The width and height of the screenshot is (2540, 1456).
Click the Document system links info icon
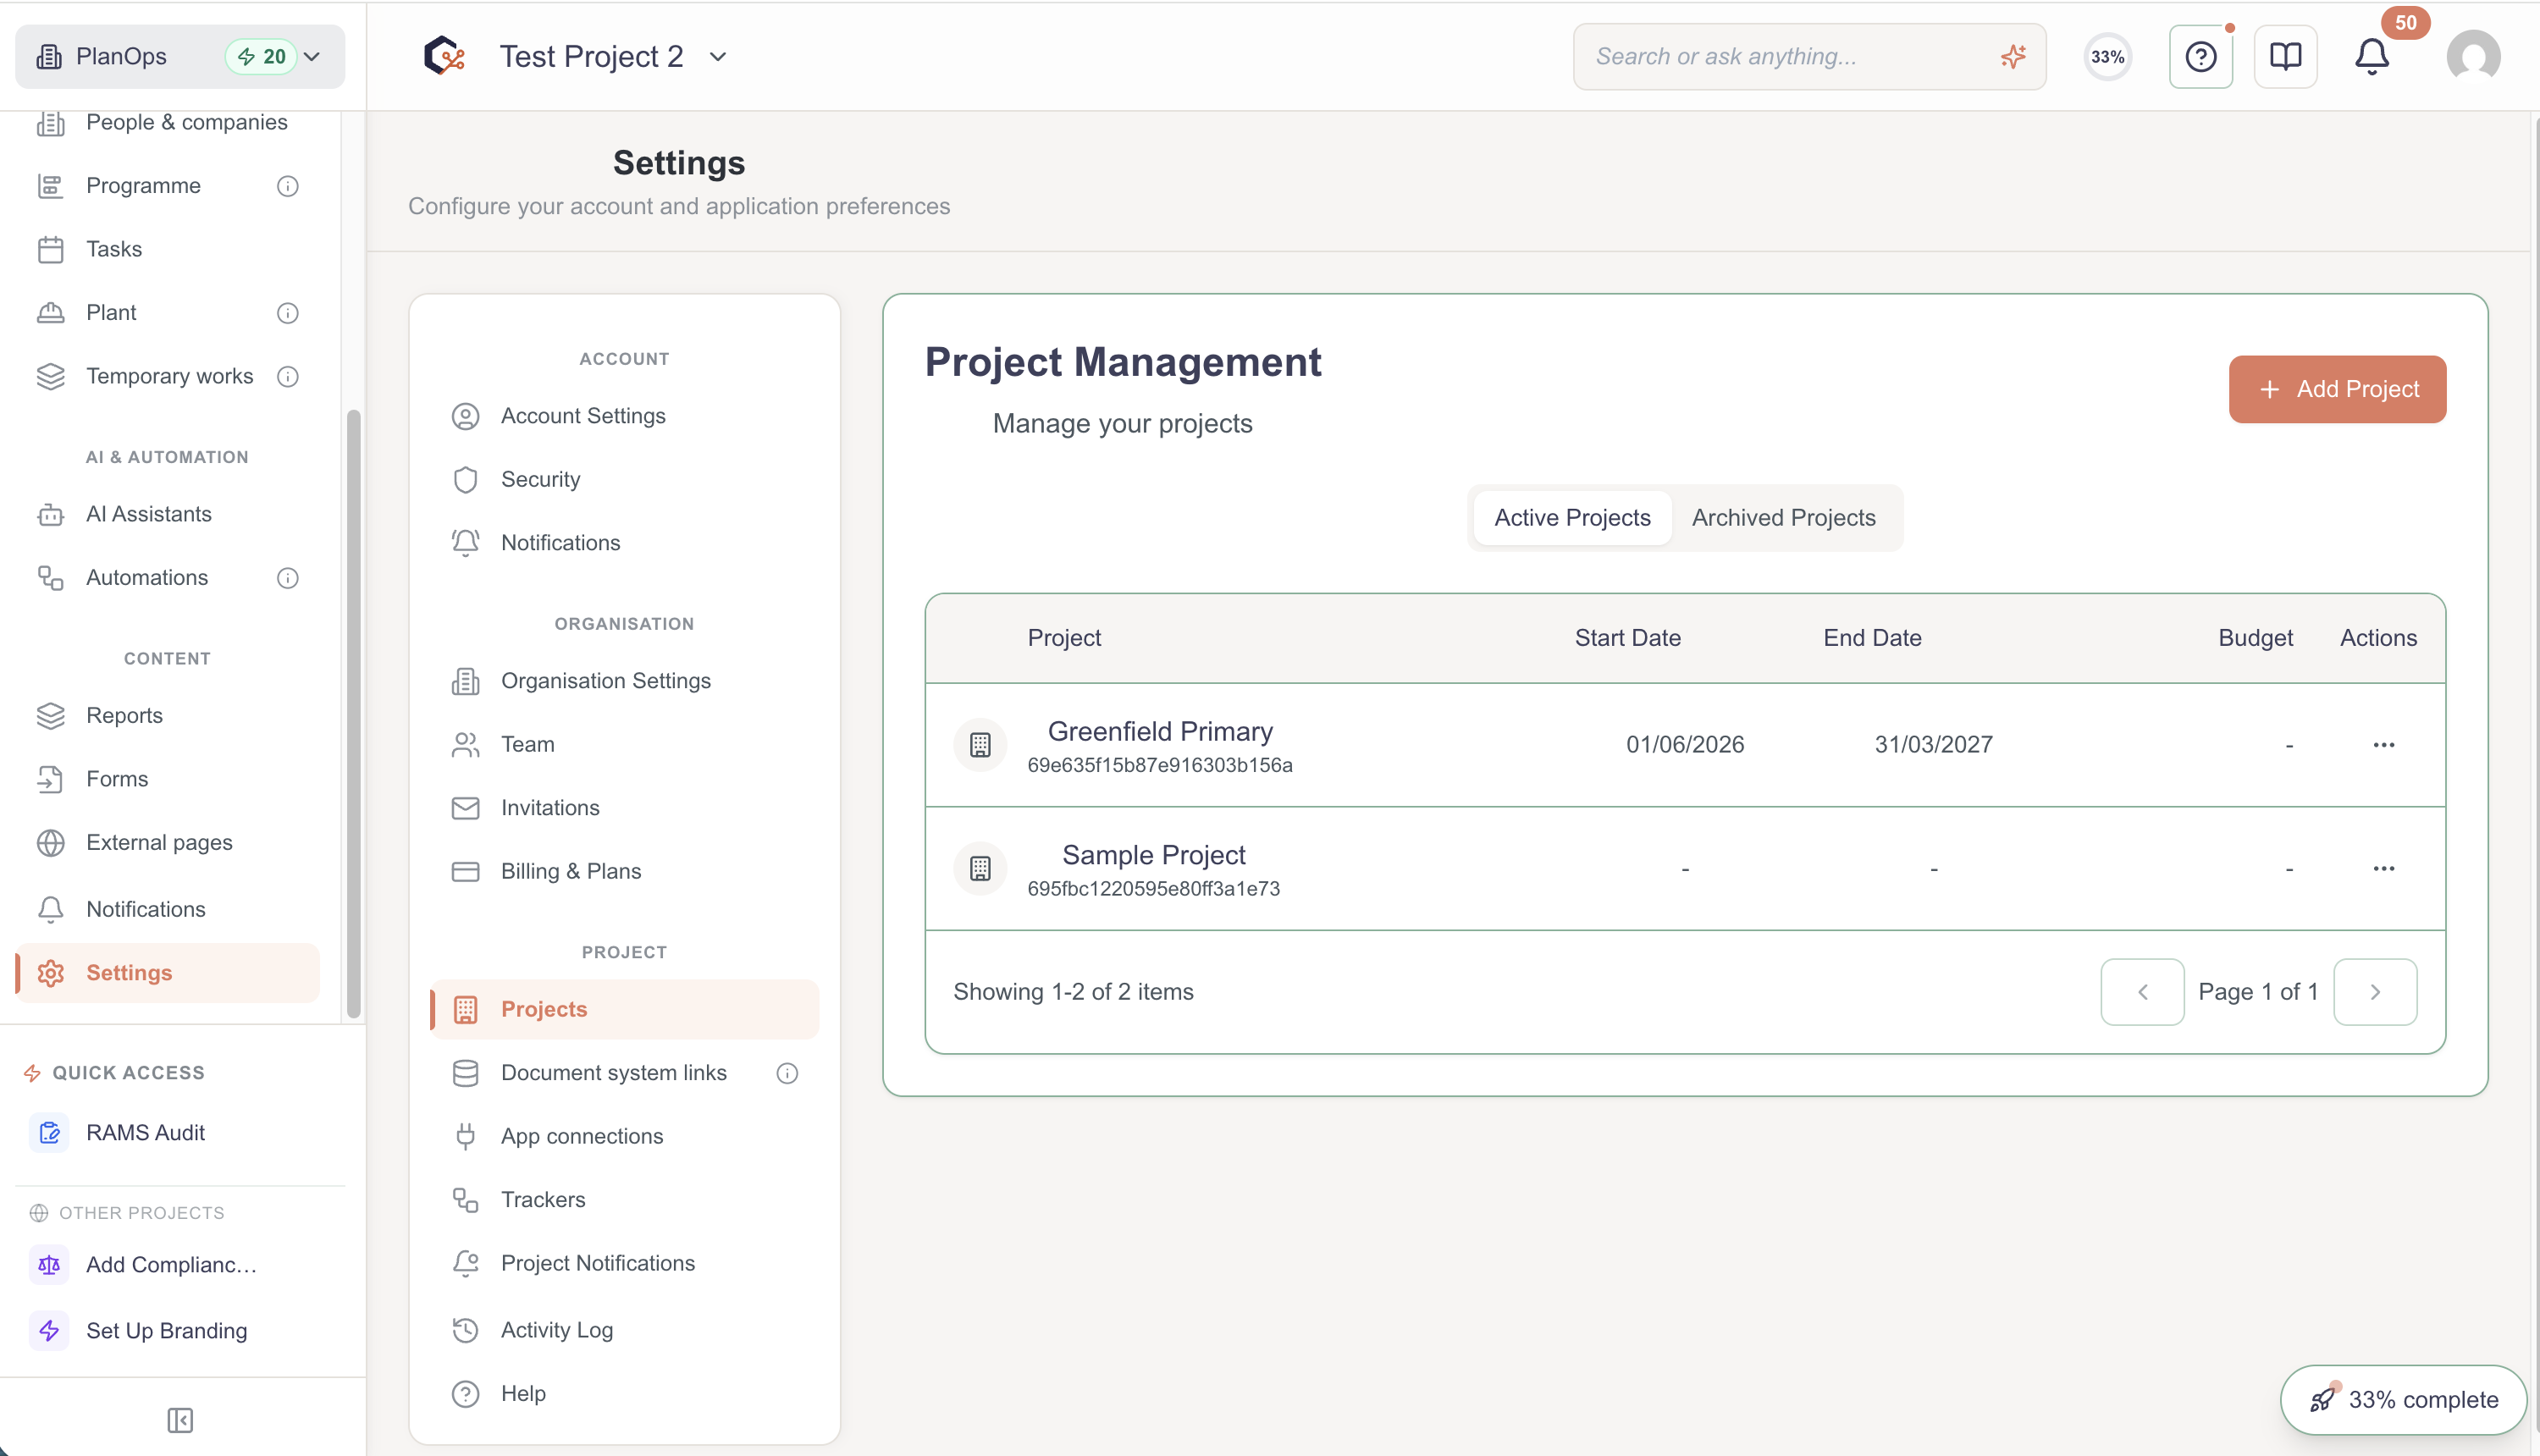[788, 1073]
